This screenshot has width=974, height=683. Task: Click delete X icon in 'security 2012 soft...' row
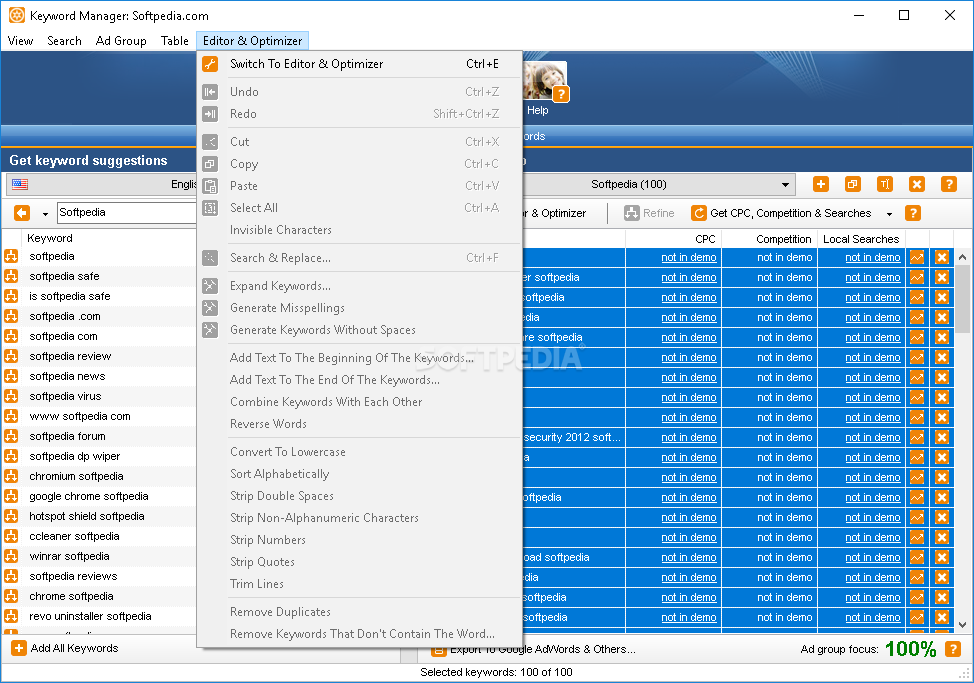[x=942, y=438]
